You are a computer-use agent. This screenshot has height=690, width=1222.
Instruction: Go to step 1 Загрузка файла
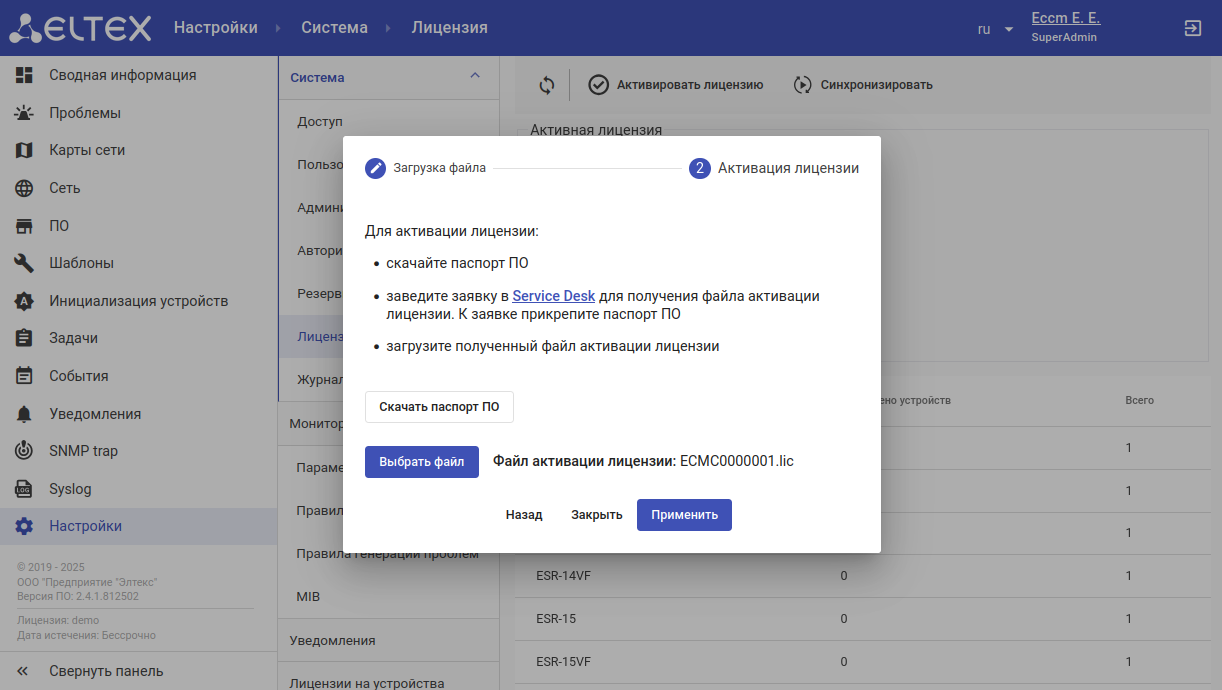(x=426, y=168)
